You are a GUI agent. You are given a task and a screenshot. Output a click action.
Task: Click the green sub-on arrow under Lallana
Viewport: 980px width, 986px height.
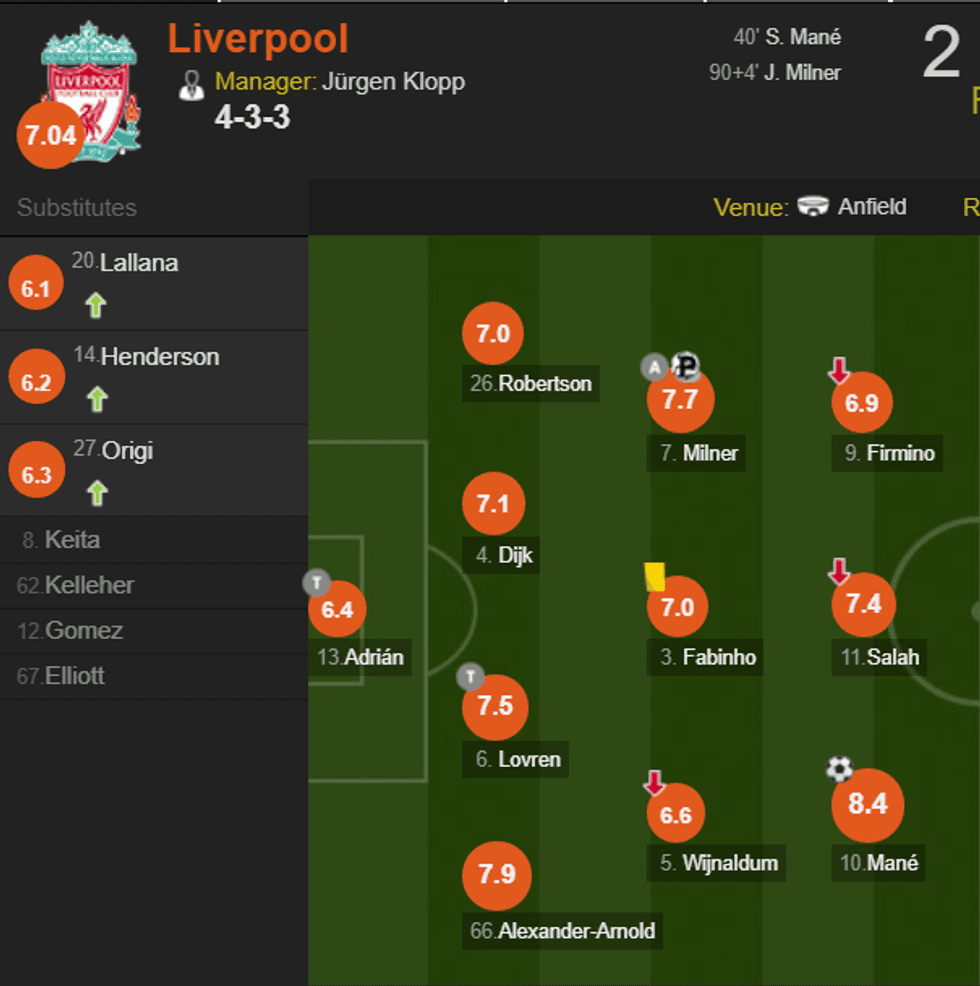point(96,306)
